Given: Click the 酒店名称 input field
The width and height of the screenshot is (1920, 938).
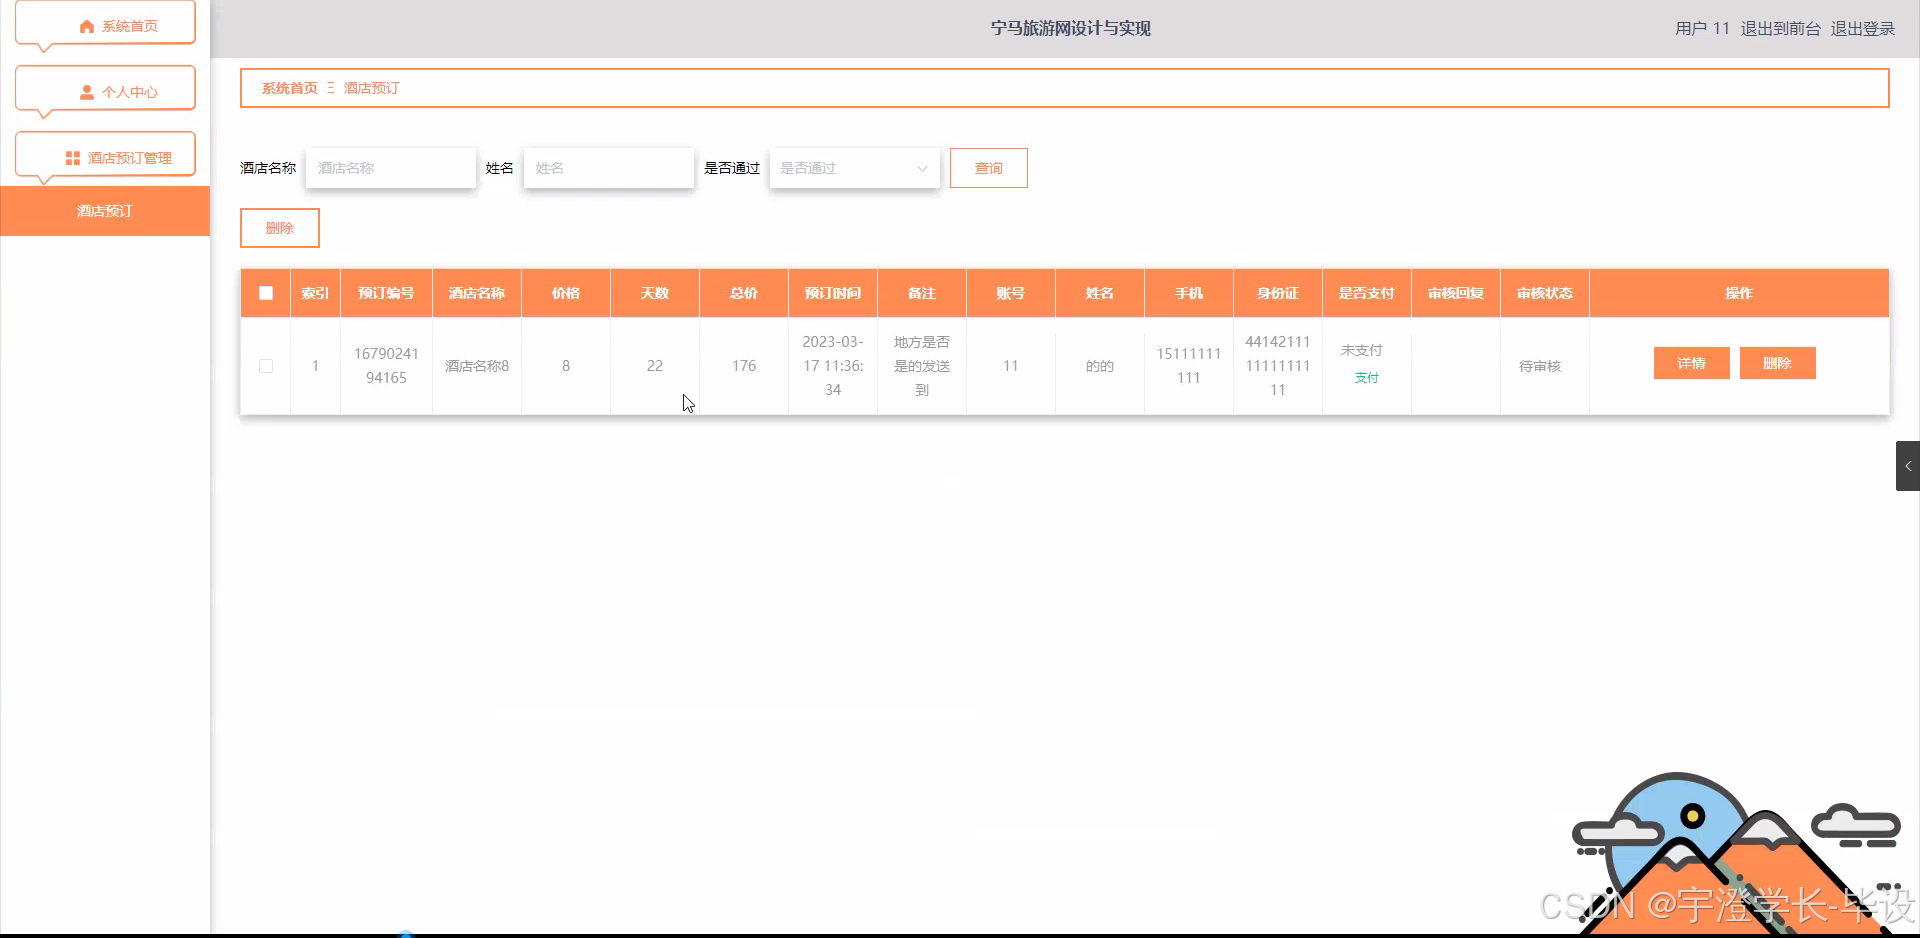Looking at the screenshot, I should point(390,168).
